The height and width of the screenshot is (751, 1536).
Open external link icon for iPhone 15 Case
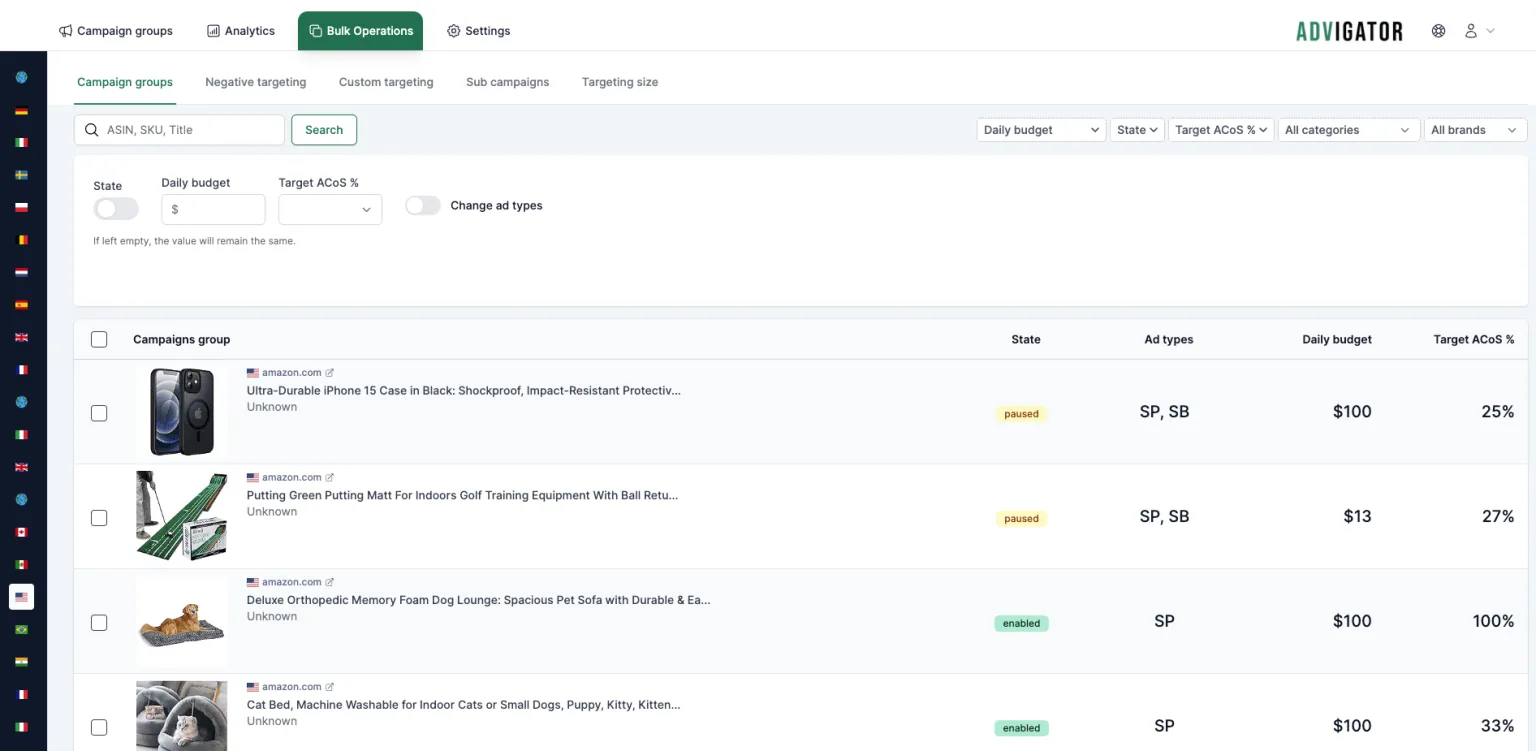330,373
